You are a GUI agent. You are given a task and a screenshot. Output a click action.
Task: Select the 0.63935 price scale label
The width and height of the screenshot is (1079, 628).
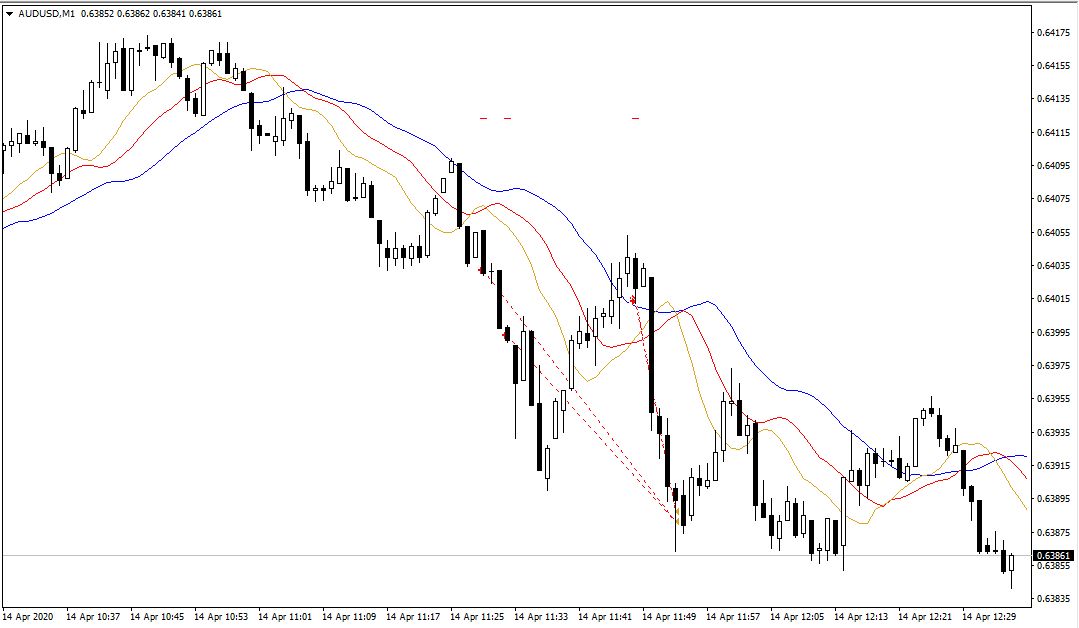(x=1053, y=432)
